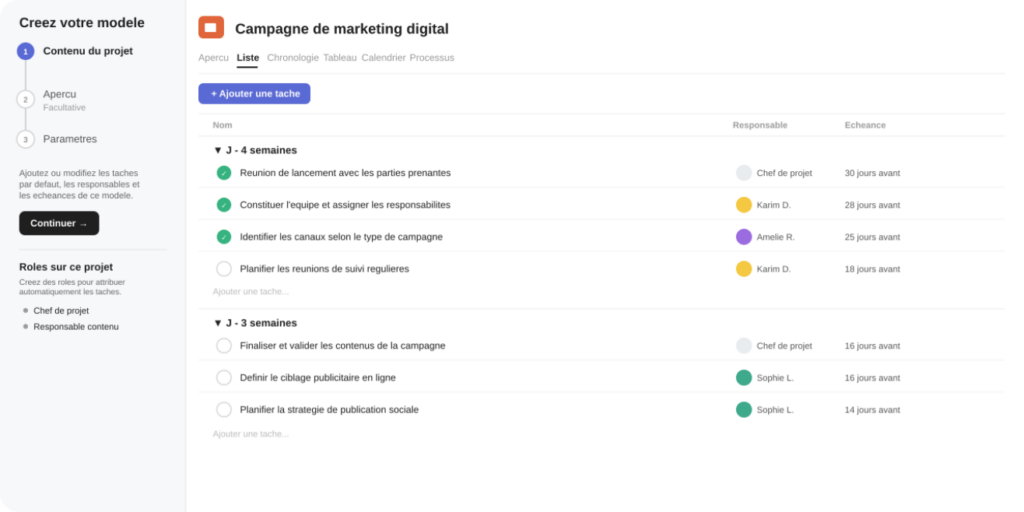Screen dimensions: 1024x512
Task: Switch to Chronologie tab
Action: pyautogui.click(x=293, y=57)
